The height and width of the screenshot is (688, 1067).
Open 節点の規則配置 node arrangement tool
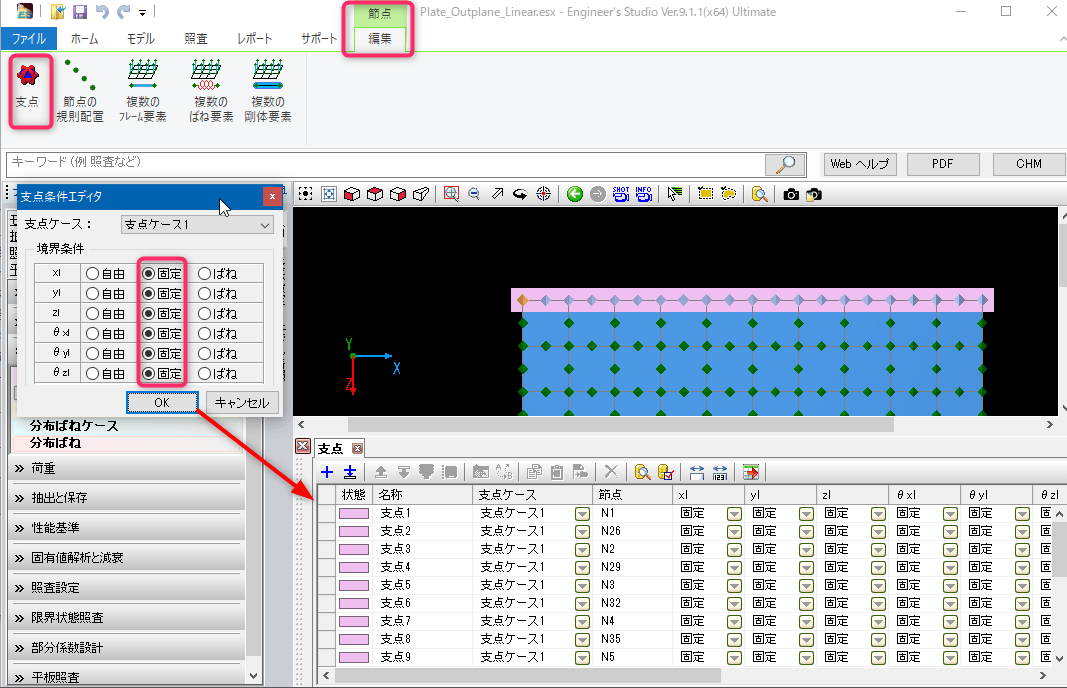pos(80,89)
